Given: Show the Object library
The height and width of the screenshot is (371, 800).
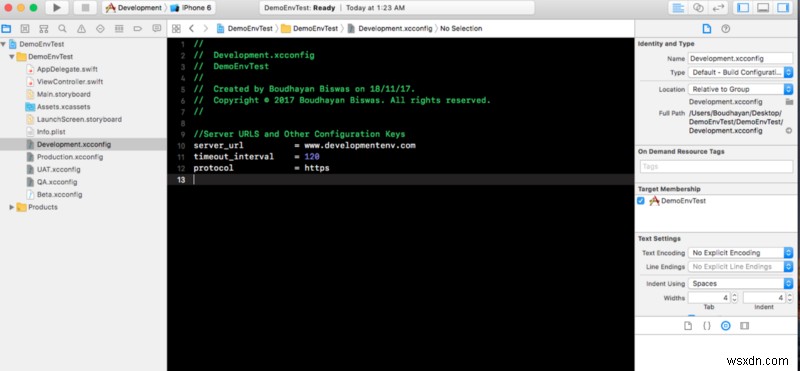Looking at the screenshot, I should (726, 326).
